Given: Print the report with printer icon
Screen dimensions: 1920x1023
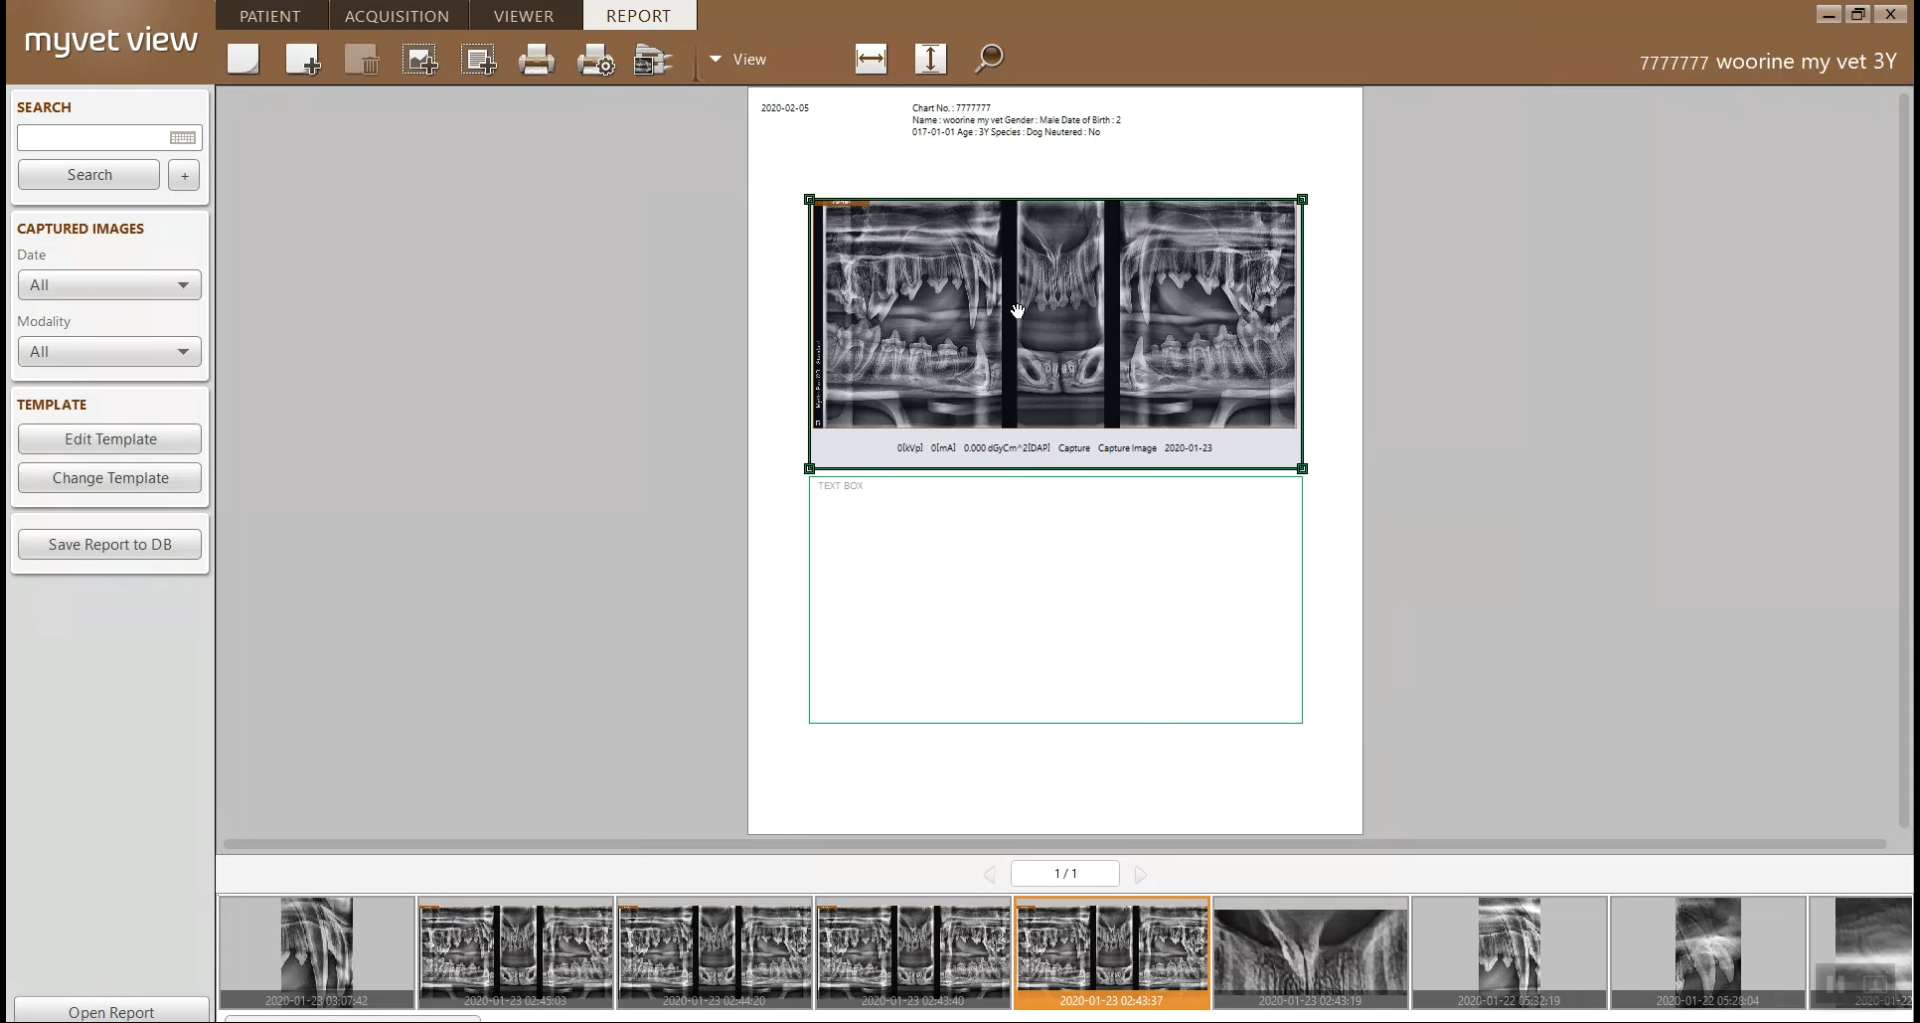Looking at the screenshot, I should coord(536,60).
